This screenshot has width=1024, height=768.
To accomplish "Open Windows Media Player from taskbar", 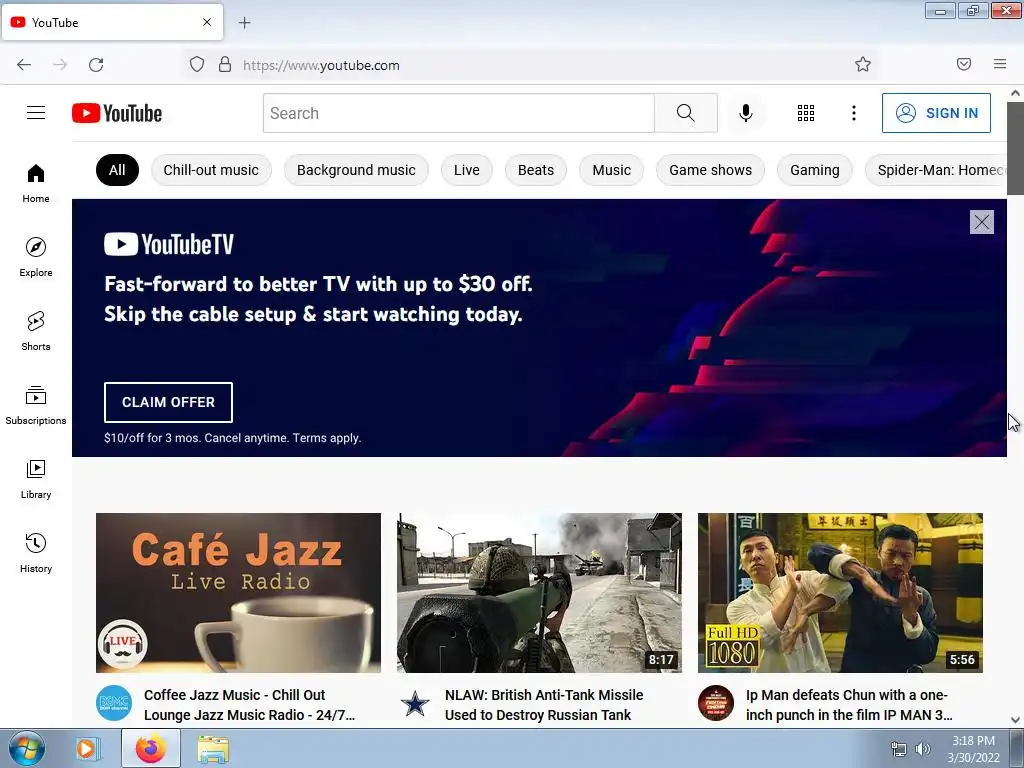I will [x=86, y=748].
